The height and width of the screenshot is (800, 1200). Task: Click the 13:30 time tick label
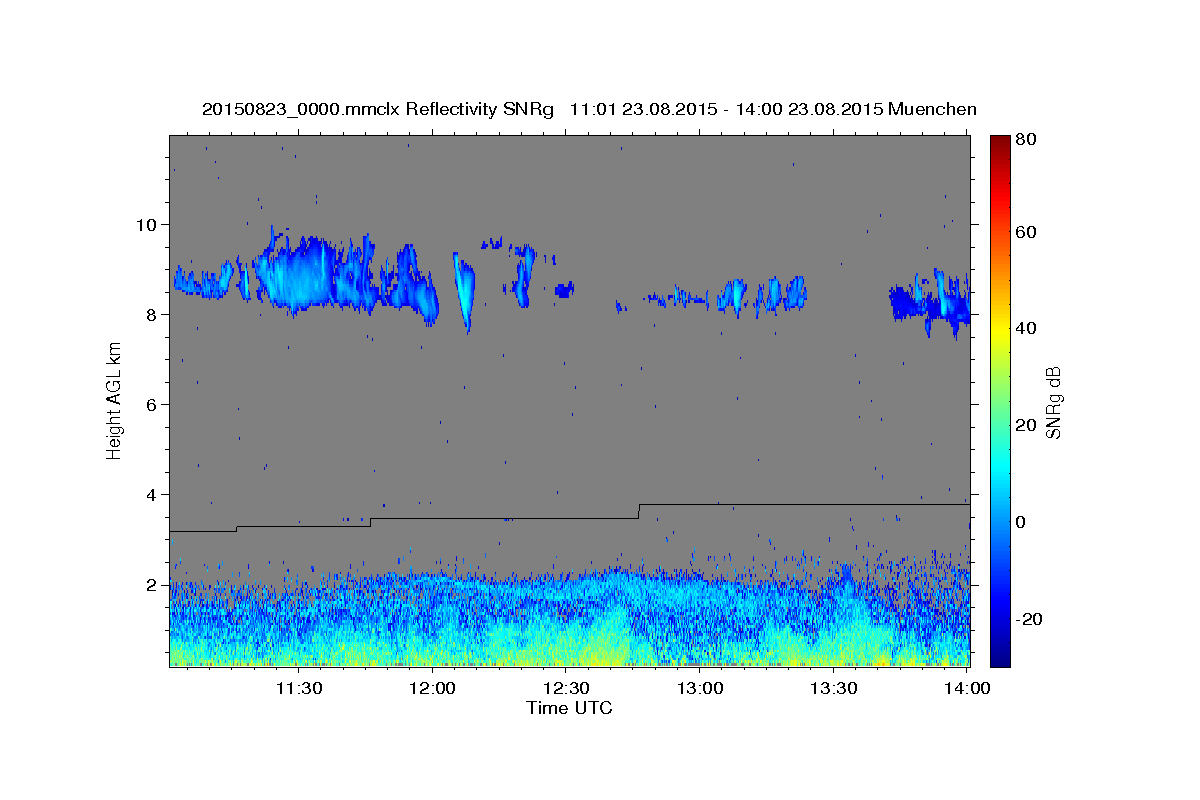(833, 688)
